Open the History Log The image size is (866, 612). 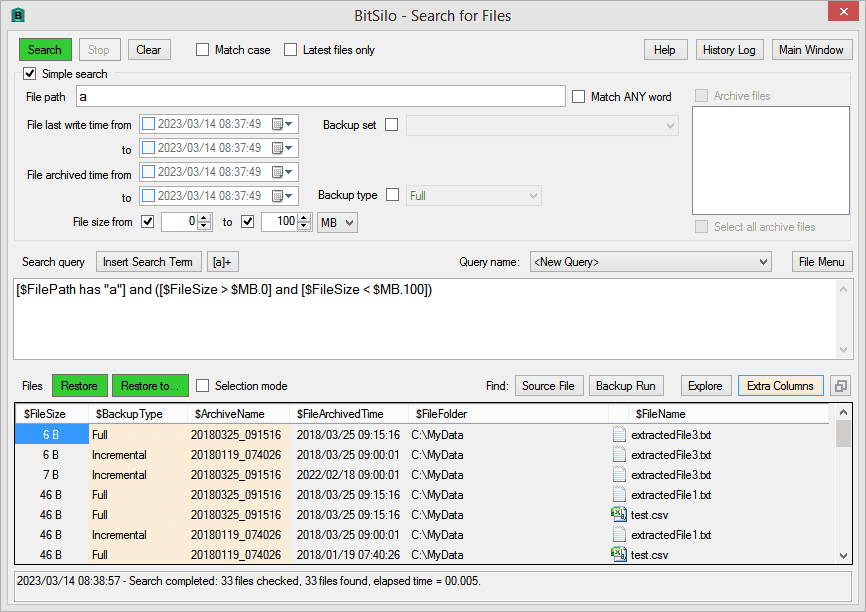pyautogui.click(x=729, y=50)
